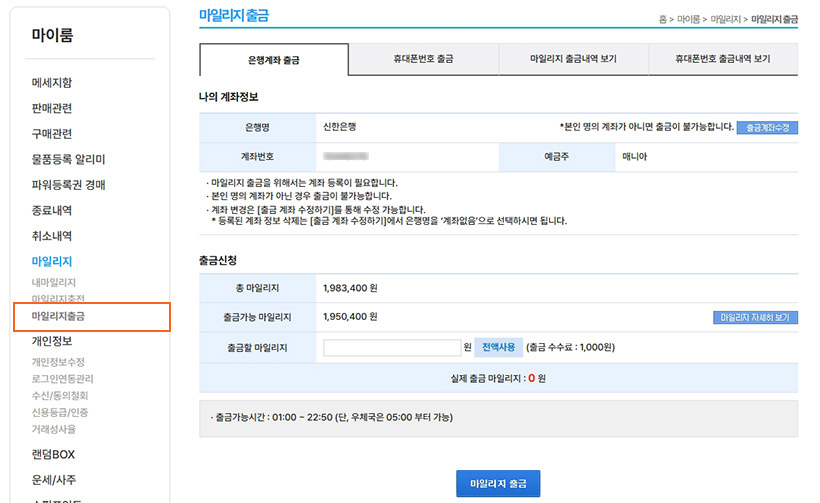Viewport: 820px width, 503px height.
Task: Click the 홈 breadcrumb link
Action: tap(663, 19)
